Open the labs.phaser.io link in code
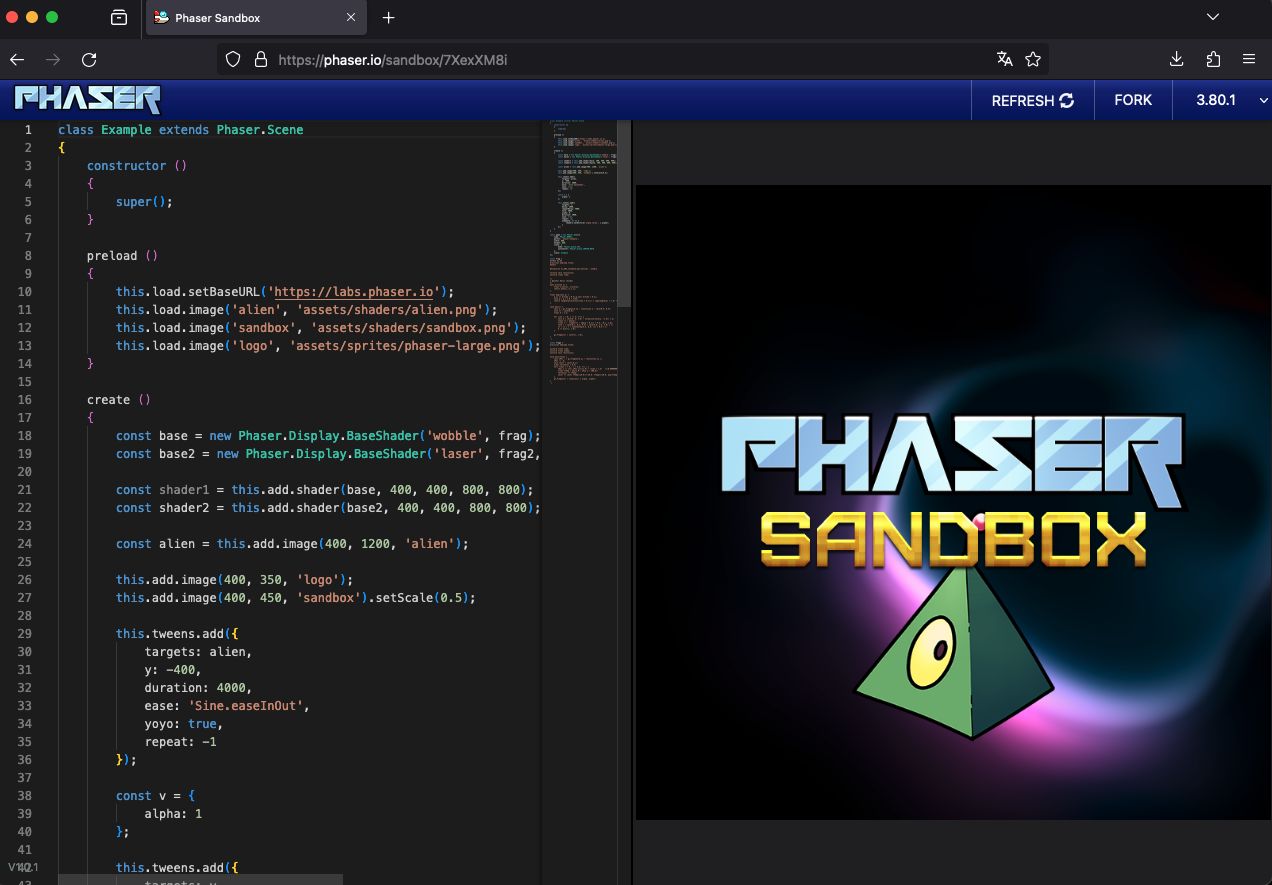This screenshot has width=1272, height=885. click(353, 292)
